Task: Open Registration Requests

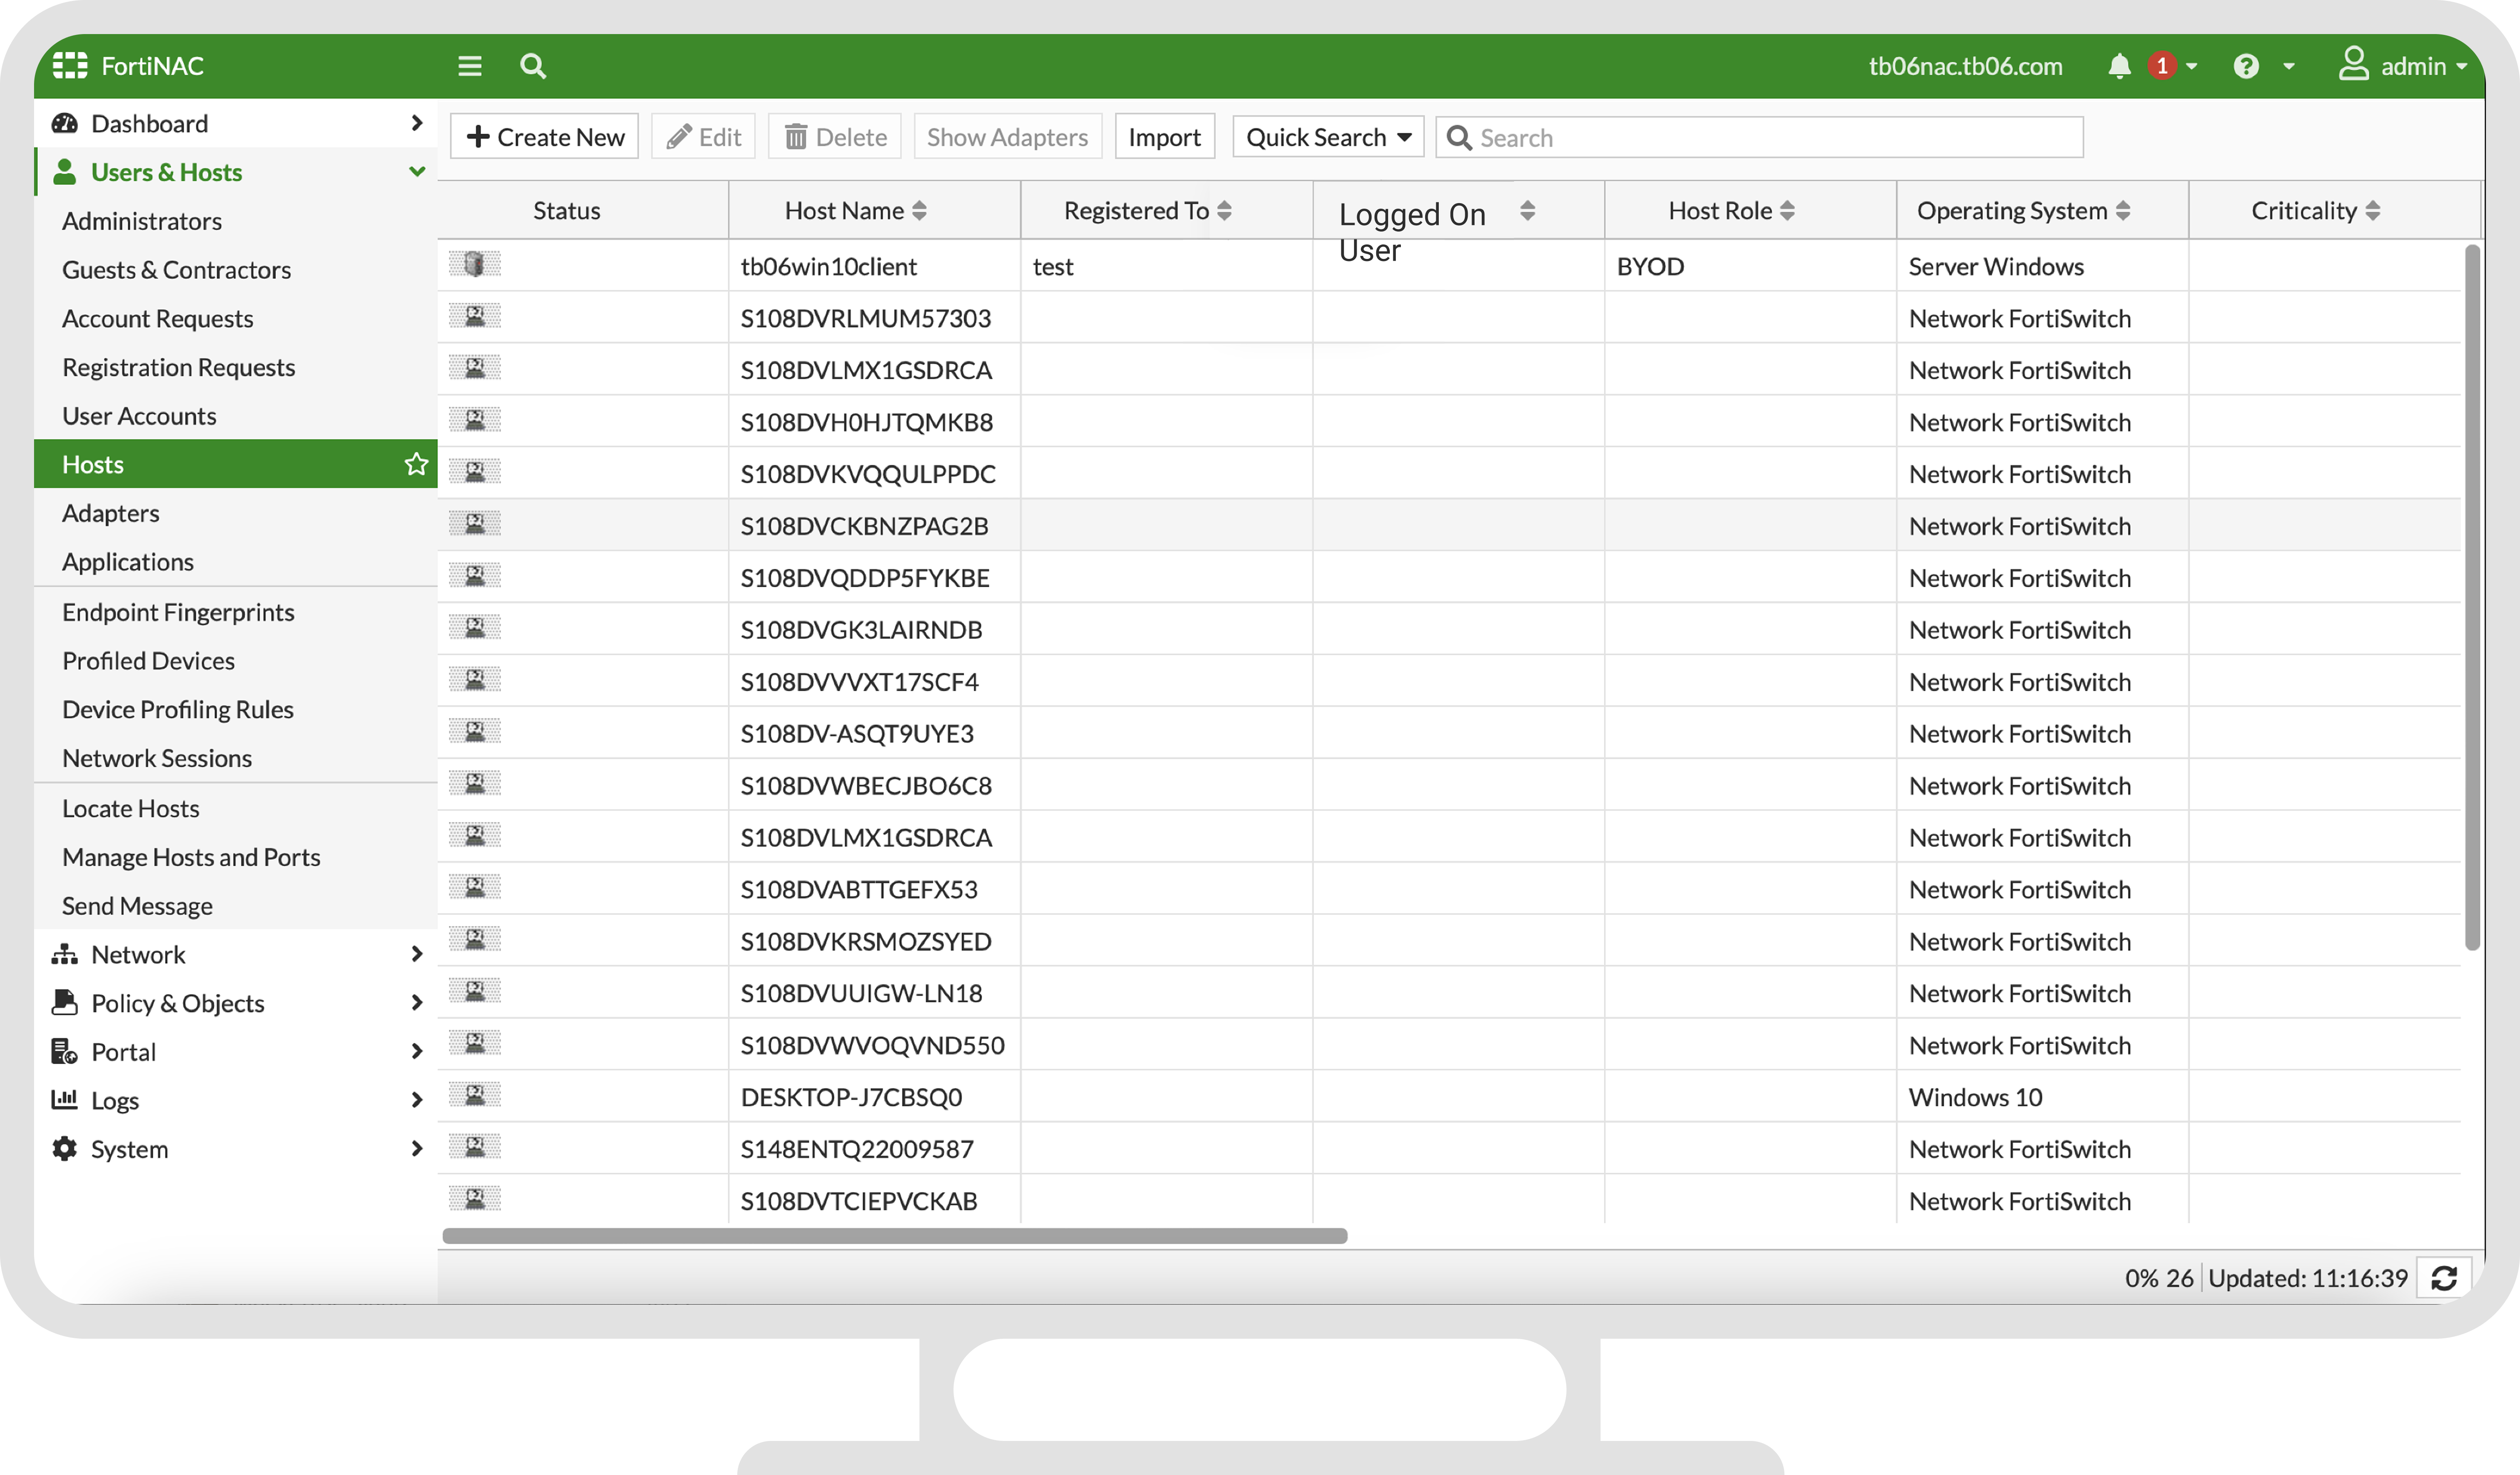Action: tap(179, 367)
